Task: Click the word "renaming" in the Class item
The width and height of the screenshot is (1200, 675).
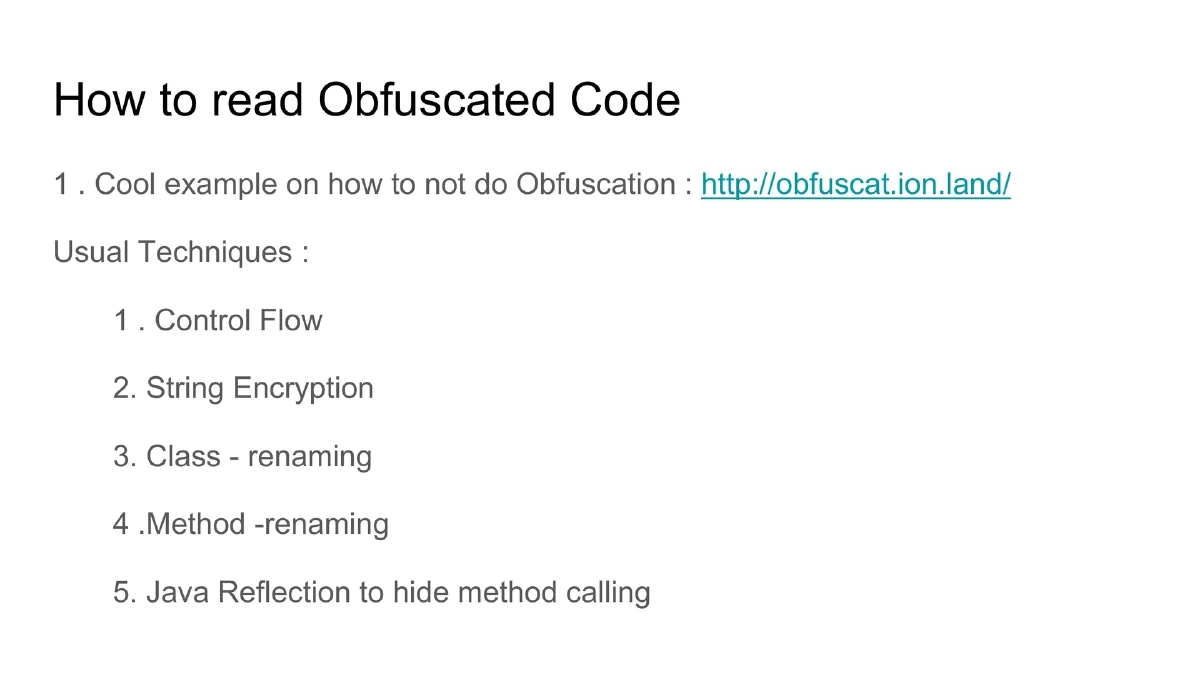Action: click(x=310, y=457)
